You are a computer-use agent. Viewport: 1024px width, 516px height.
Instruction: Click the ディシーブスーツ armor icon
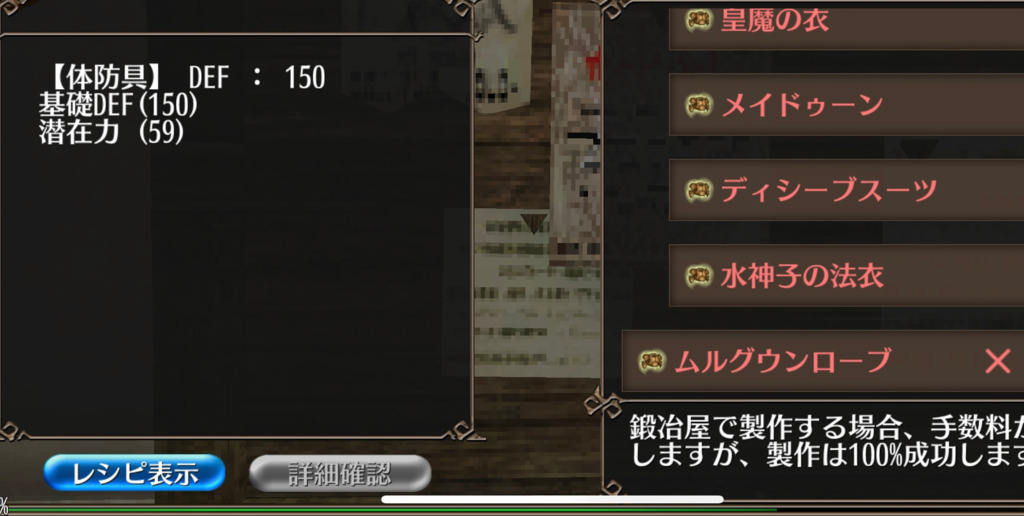point(699,190)
